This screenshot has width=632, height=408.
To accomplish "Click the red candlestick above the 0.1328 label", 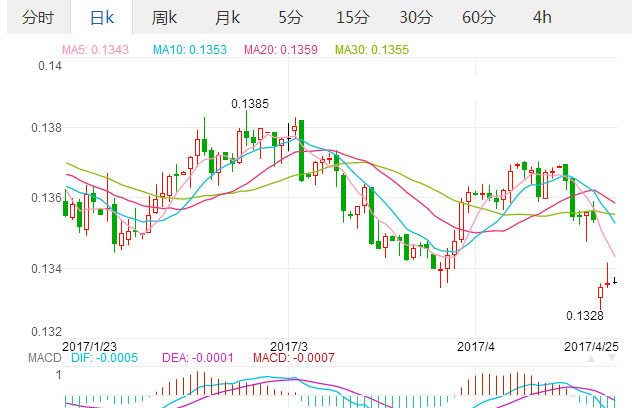I will point(601,293).
